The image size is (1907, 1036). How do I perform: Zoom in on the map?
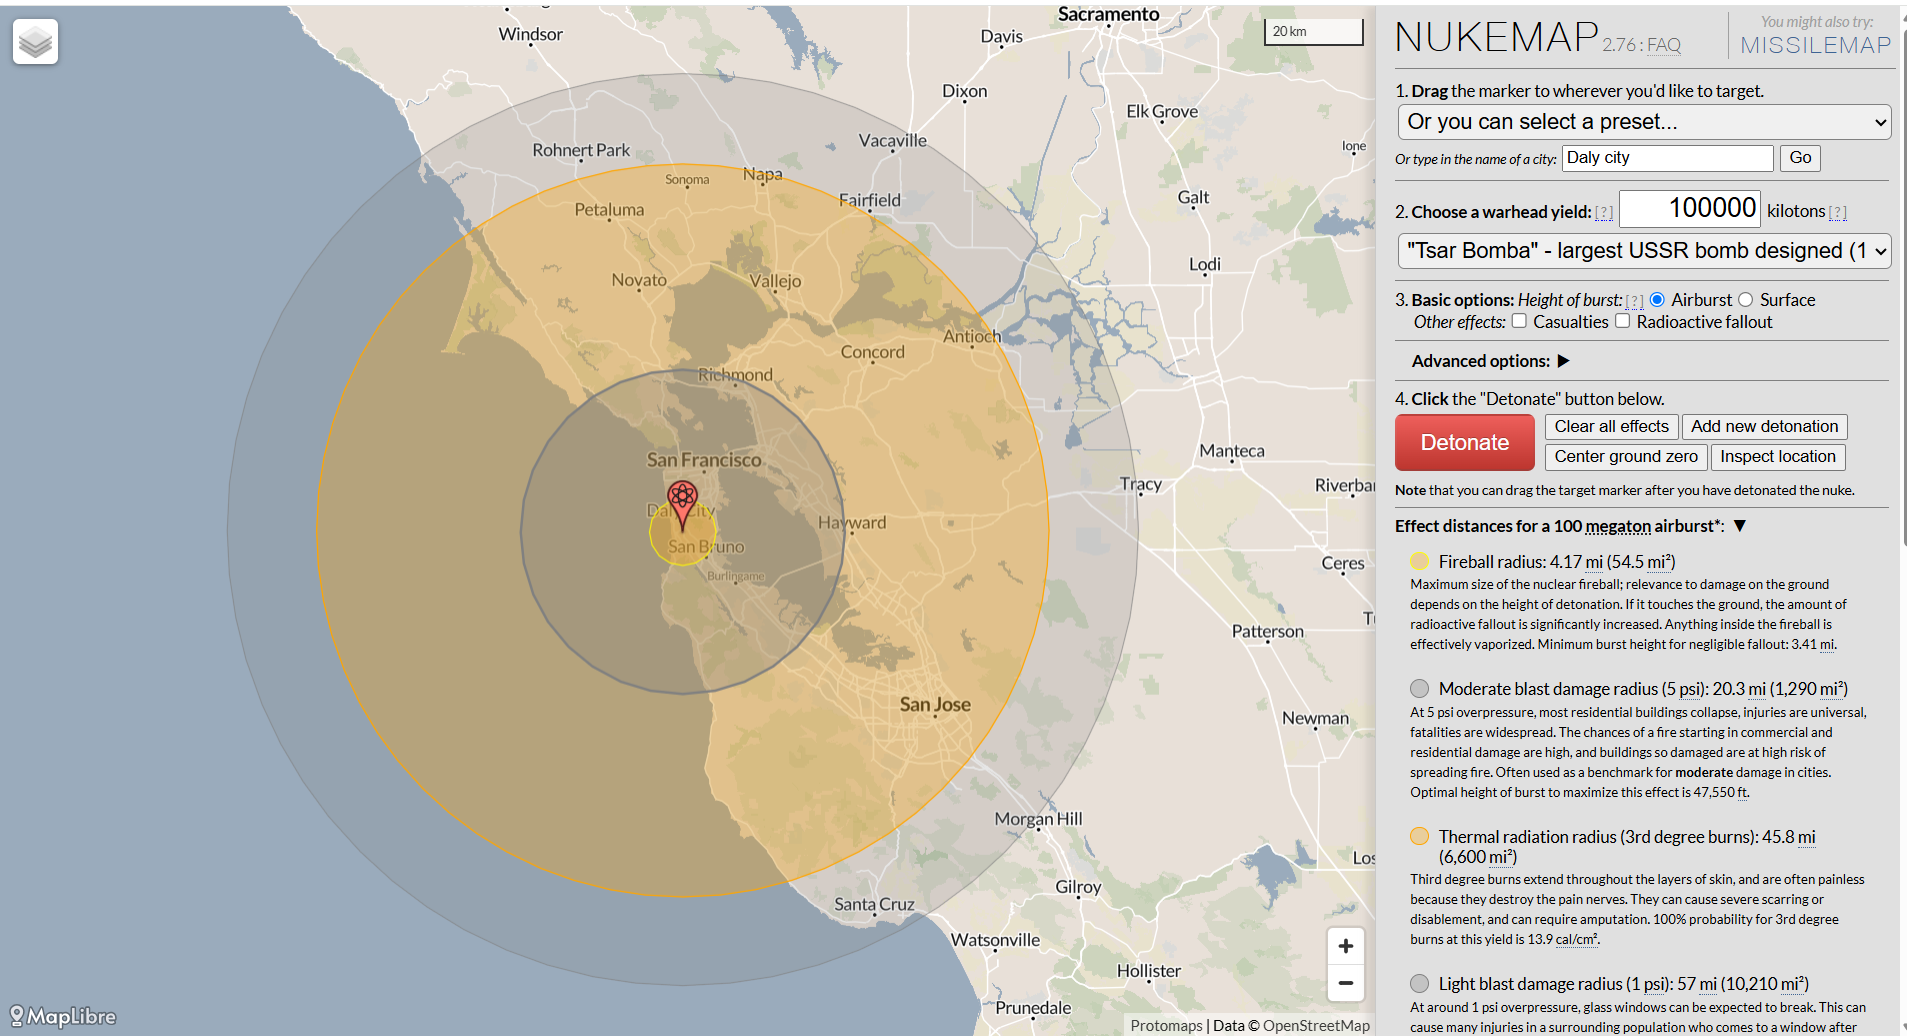coord(1346,946)
